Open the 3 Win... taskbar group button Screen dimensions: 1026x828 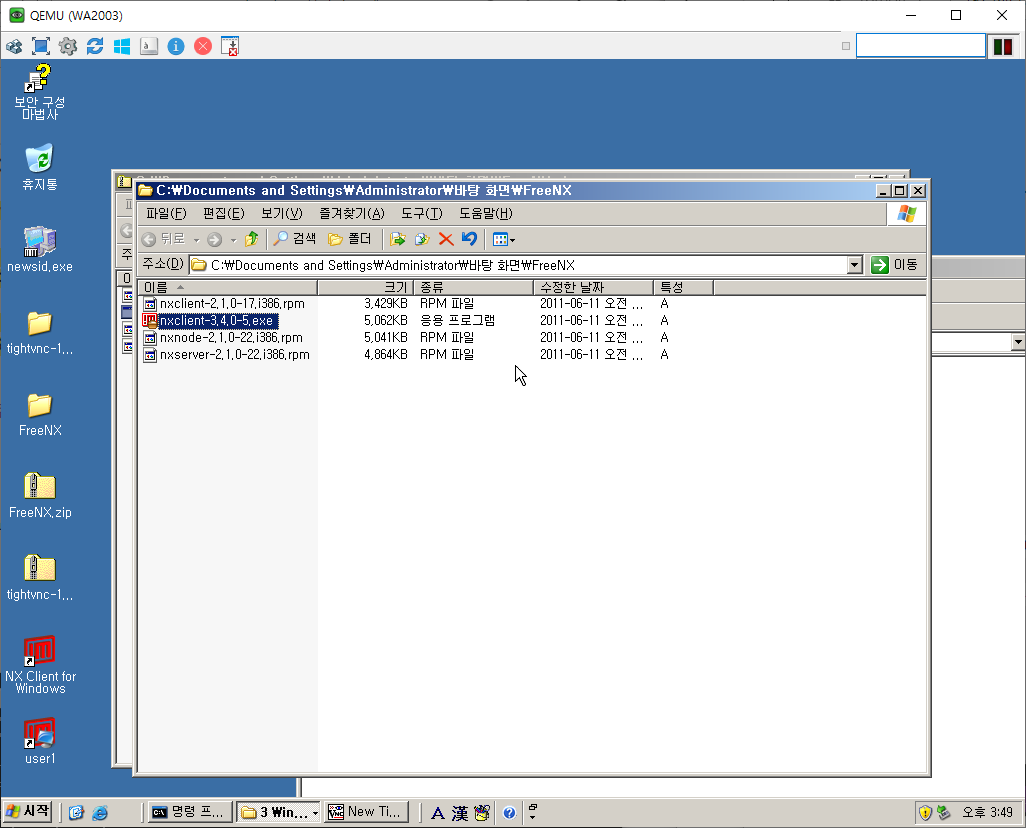tap(277, 812)
